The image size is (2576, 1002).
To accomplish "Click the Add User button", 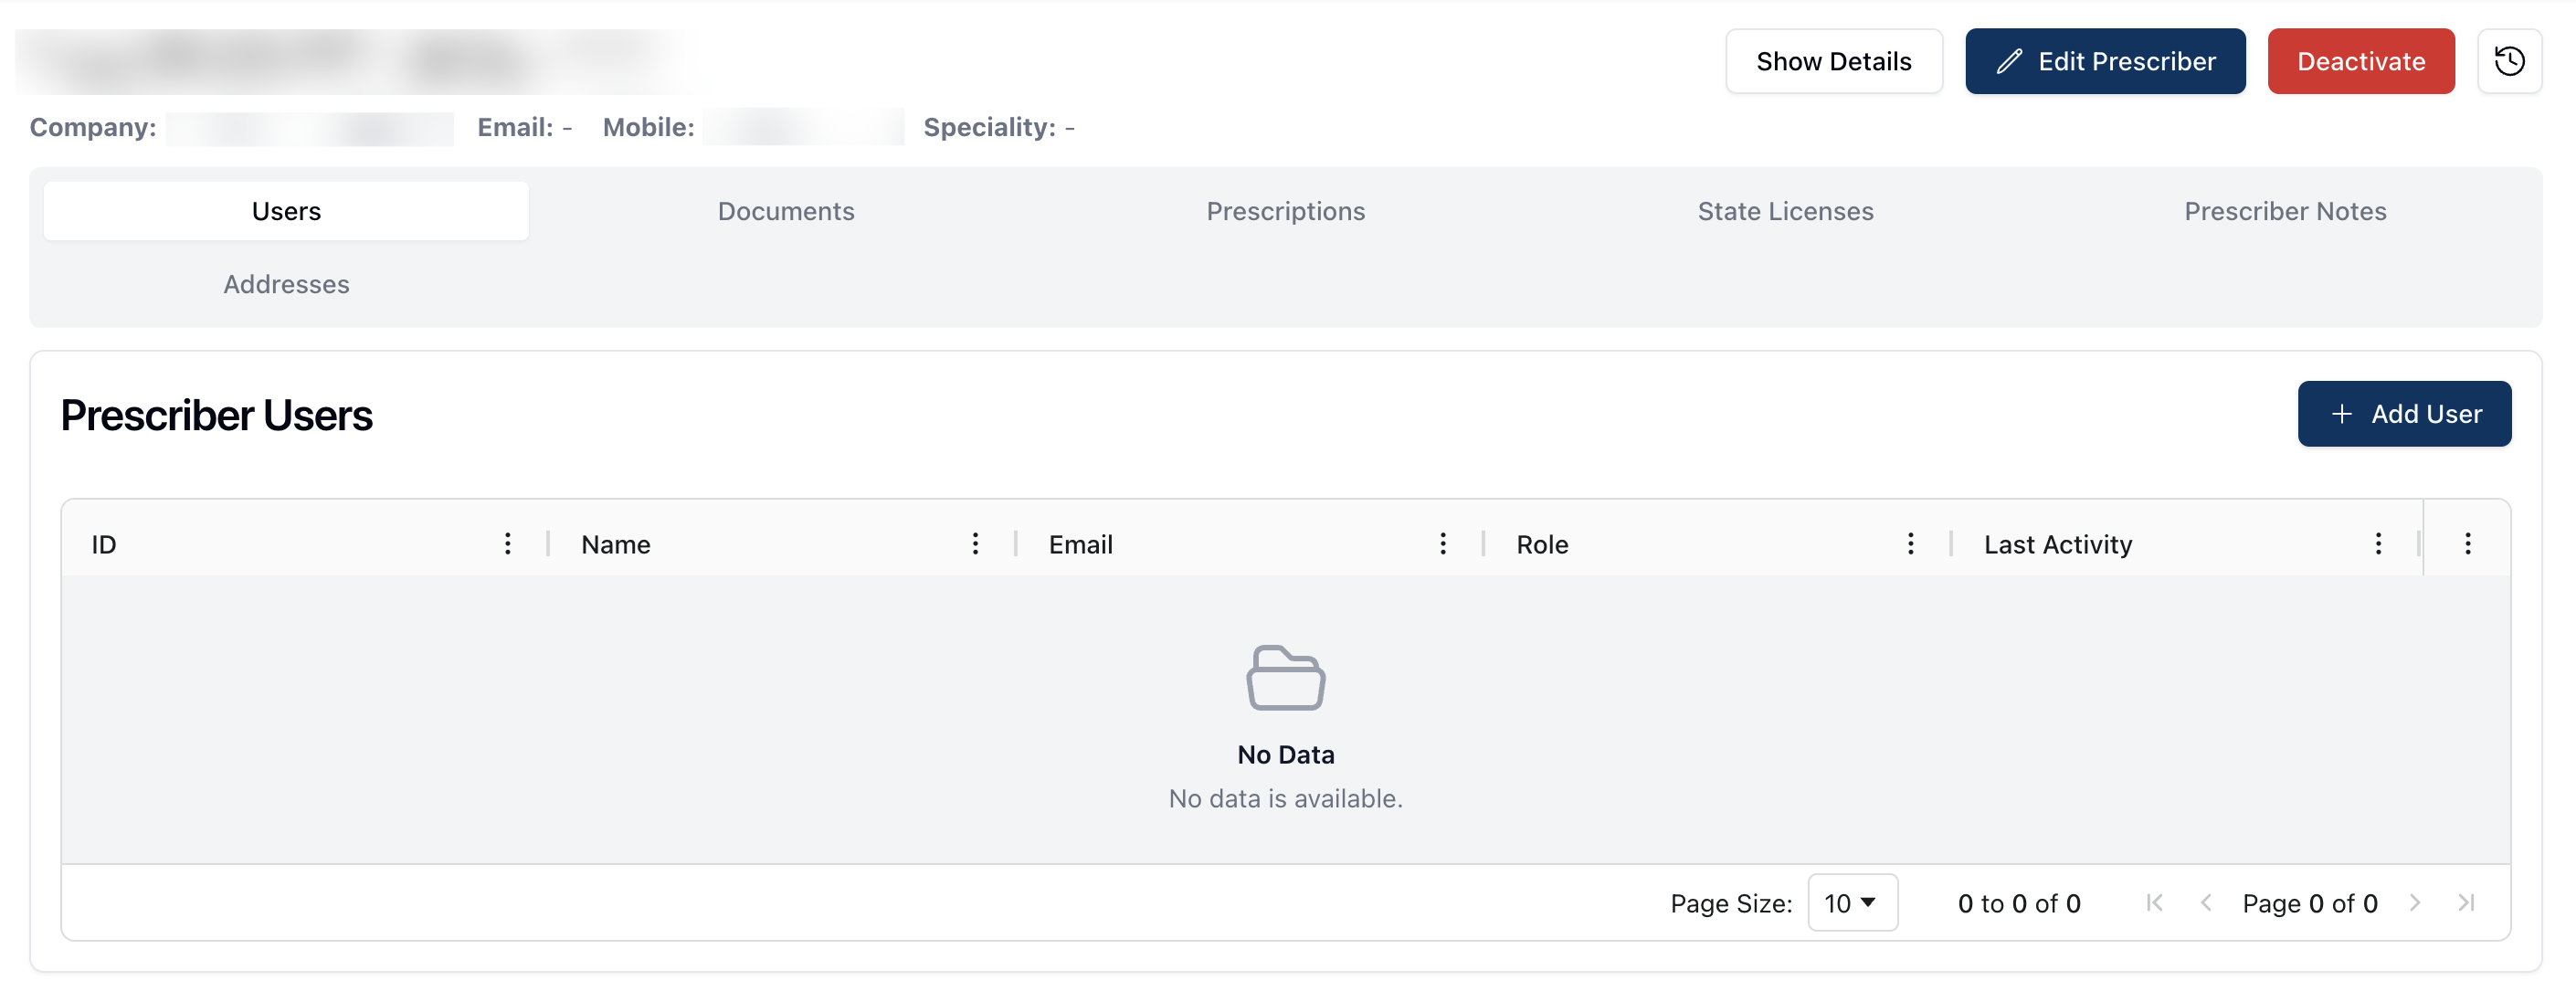I will click(2403, 414).
